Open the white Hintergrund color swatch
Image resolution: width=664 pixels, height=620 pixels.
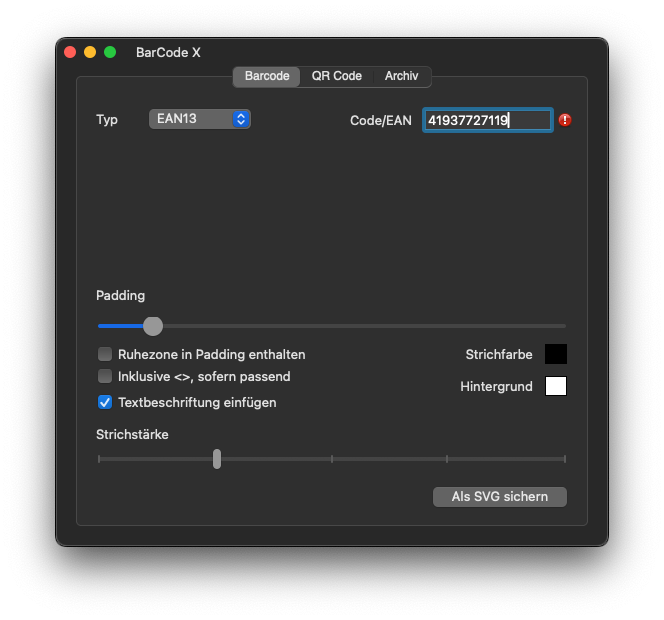[556, 386]
